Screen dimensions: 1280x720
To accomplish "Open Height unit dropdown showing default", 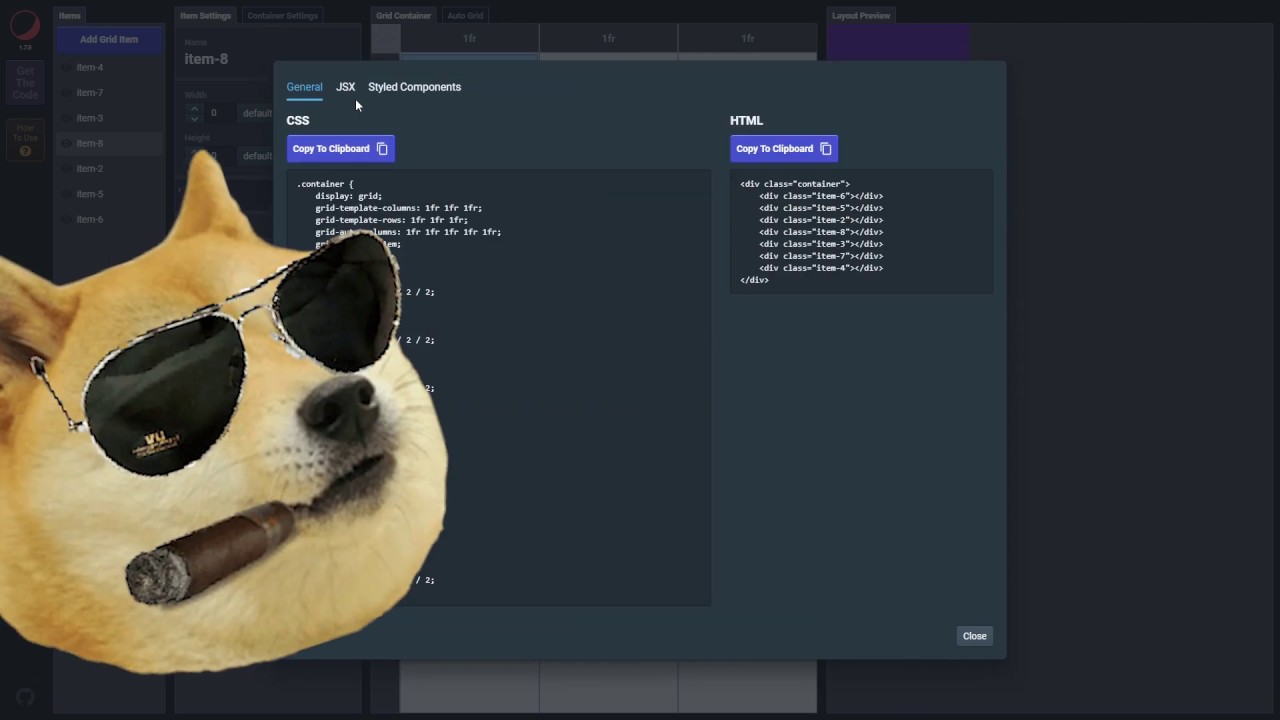I will pyautogui.click(x=257, y=156).
